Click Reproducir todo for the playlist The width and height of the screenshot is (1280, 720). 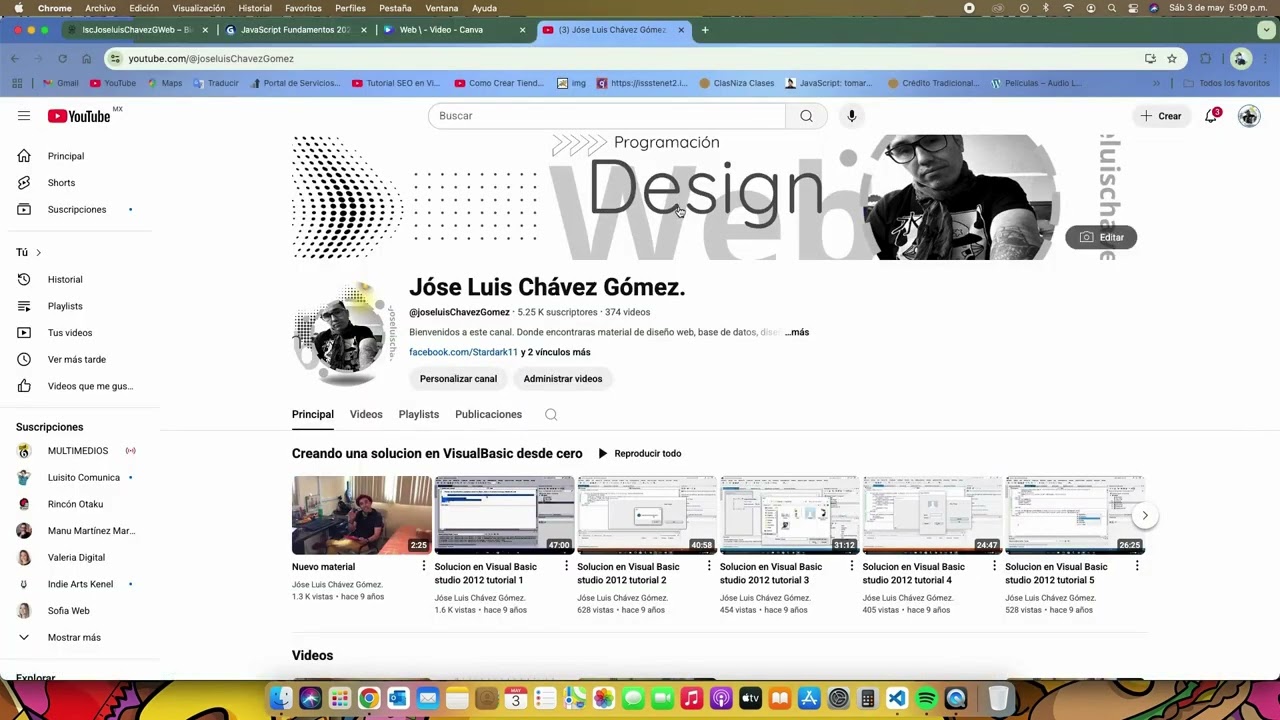tap(639, 454)
